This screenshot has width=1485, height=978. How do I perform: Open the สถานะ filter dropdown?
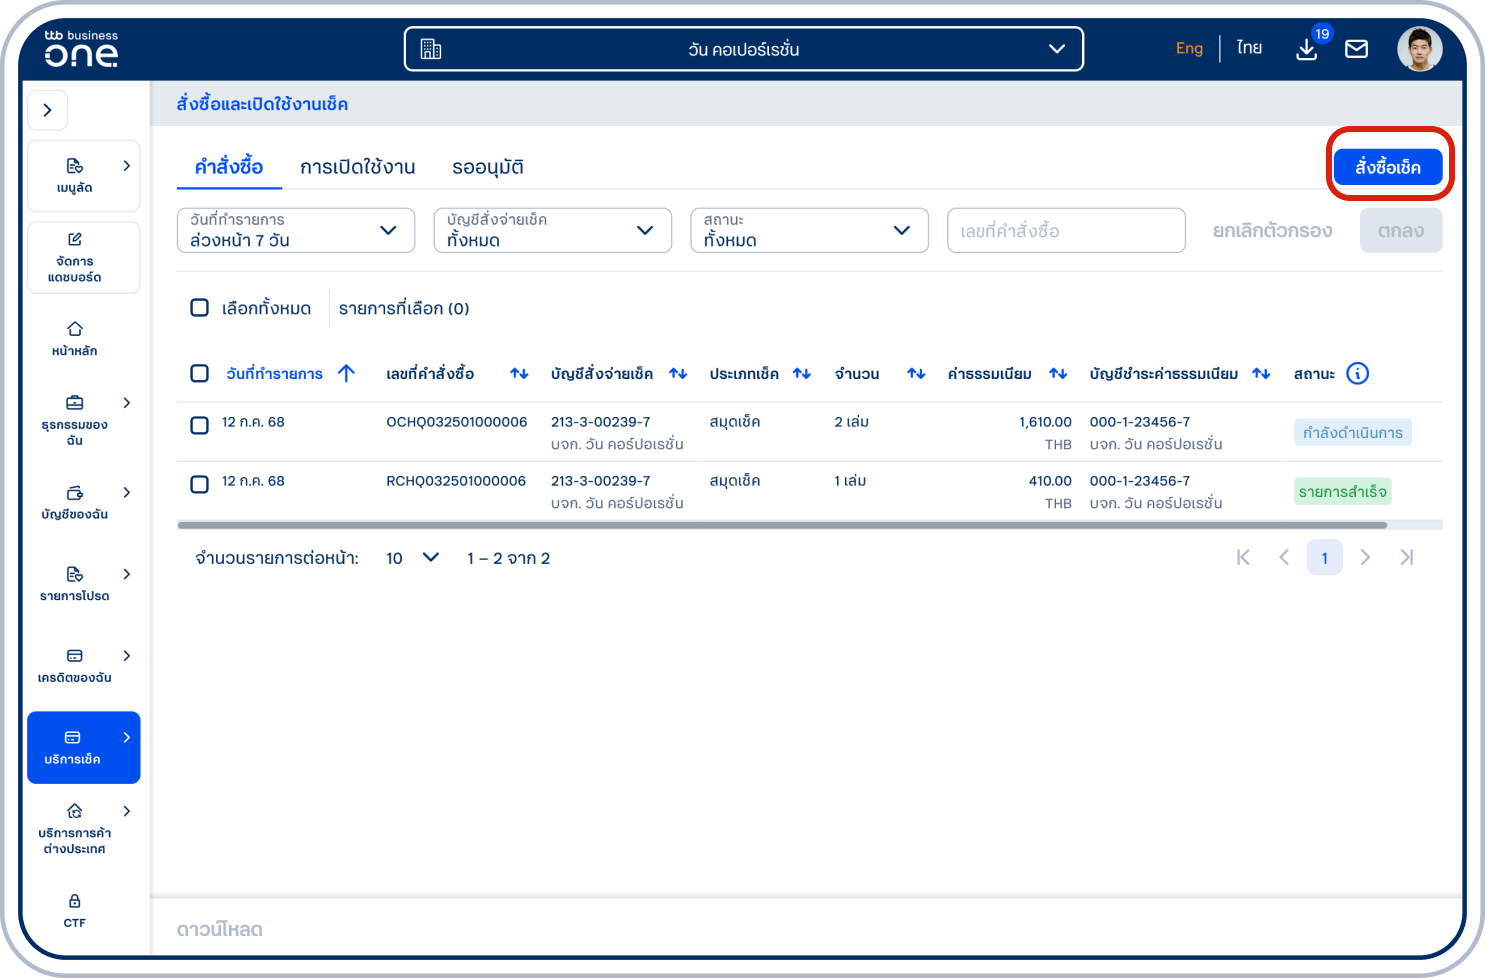click(x=809, y=231)
